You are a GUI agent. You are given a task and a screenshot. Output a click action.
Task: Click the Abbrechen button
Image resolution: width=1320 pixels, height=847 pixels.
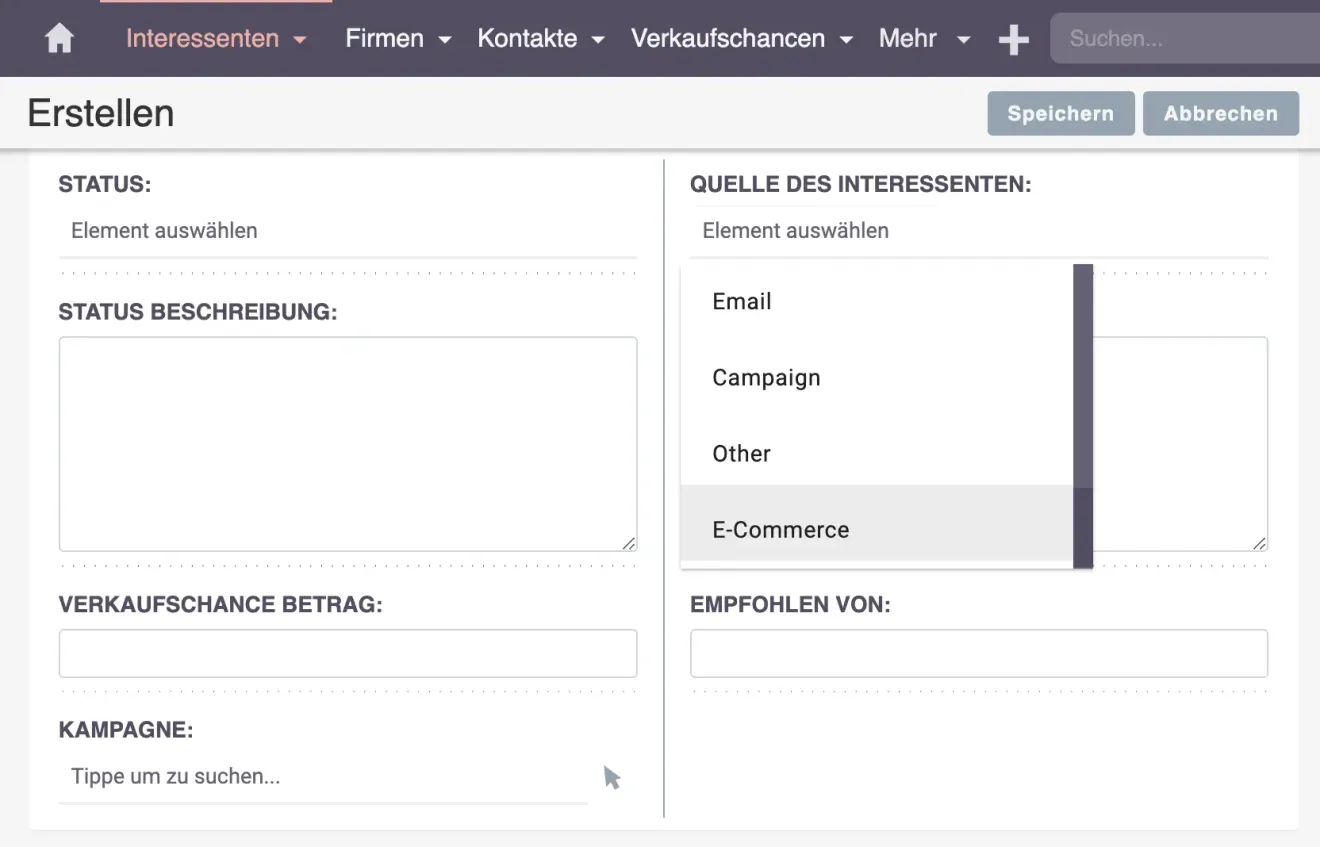(1220, 113)
